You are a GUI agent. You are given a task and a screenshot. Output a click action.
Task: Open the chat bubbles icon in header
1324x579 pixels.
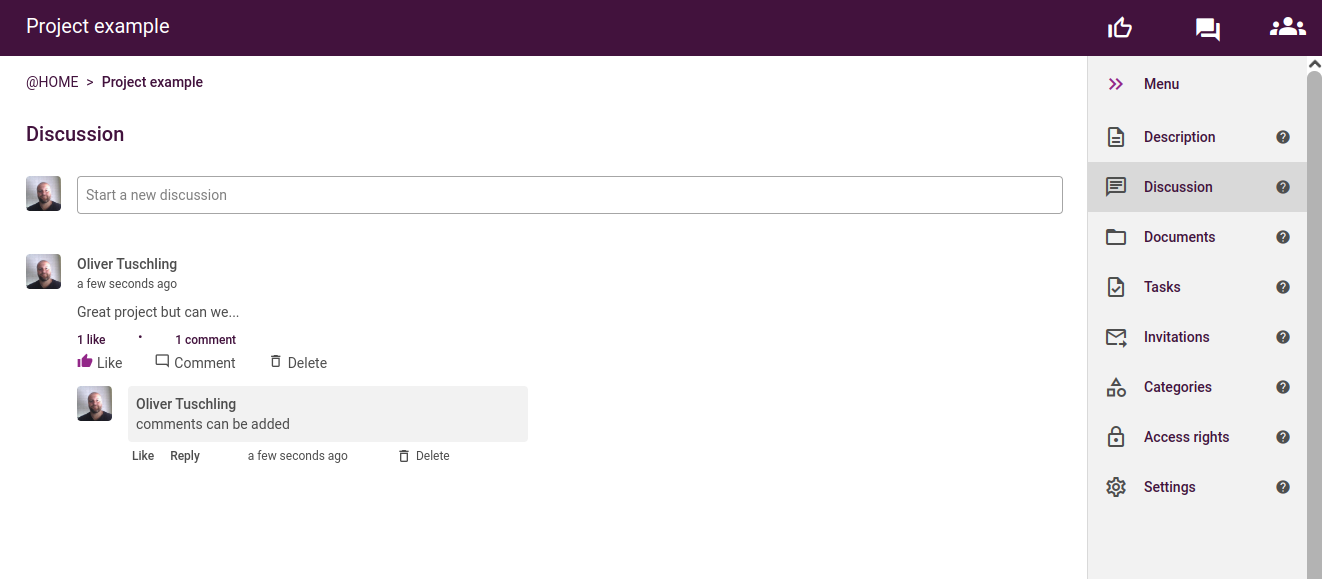1207,29
